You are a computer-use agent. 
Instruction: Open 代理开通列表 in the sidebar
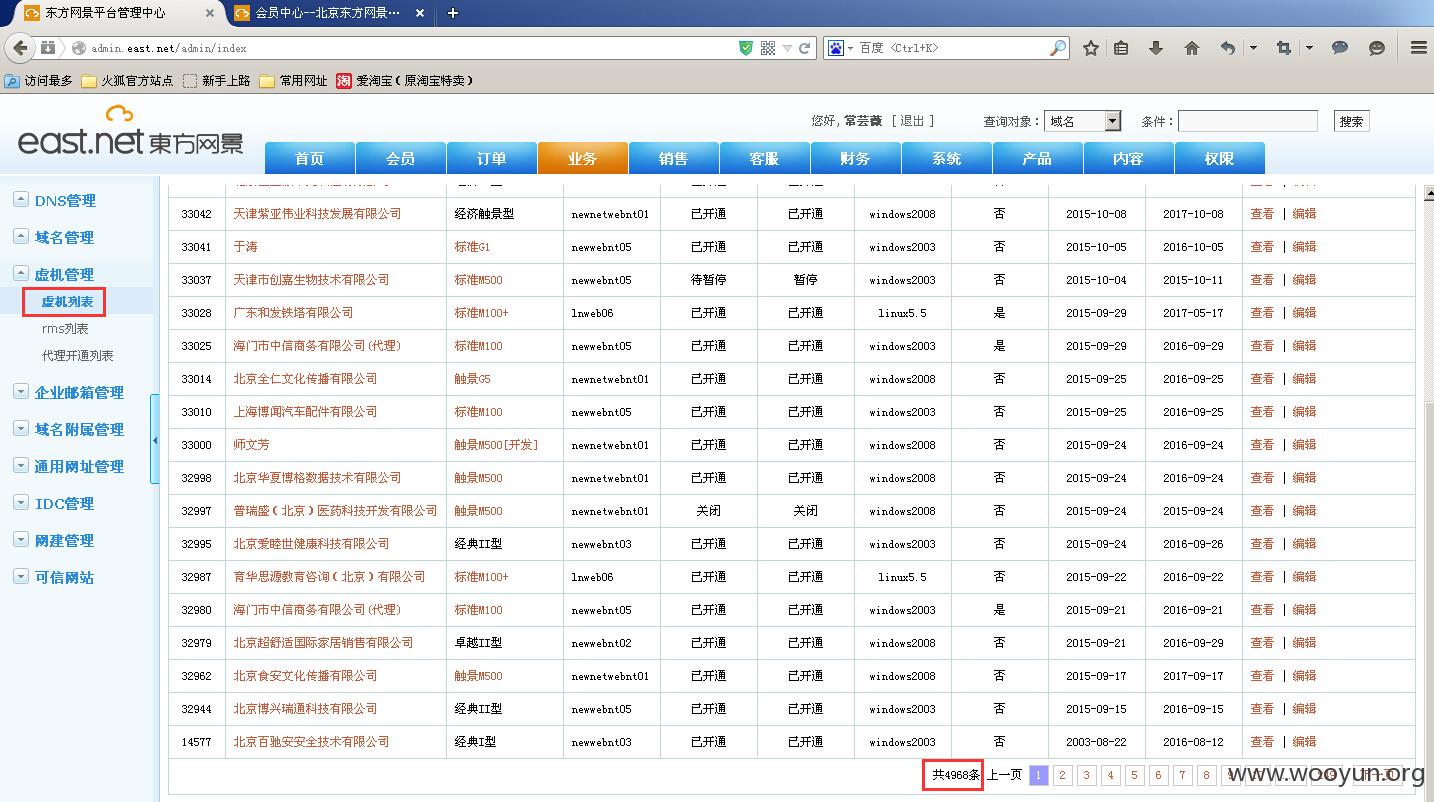[77, 356]
